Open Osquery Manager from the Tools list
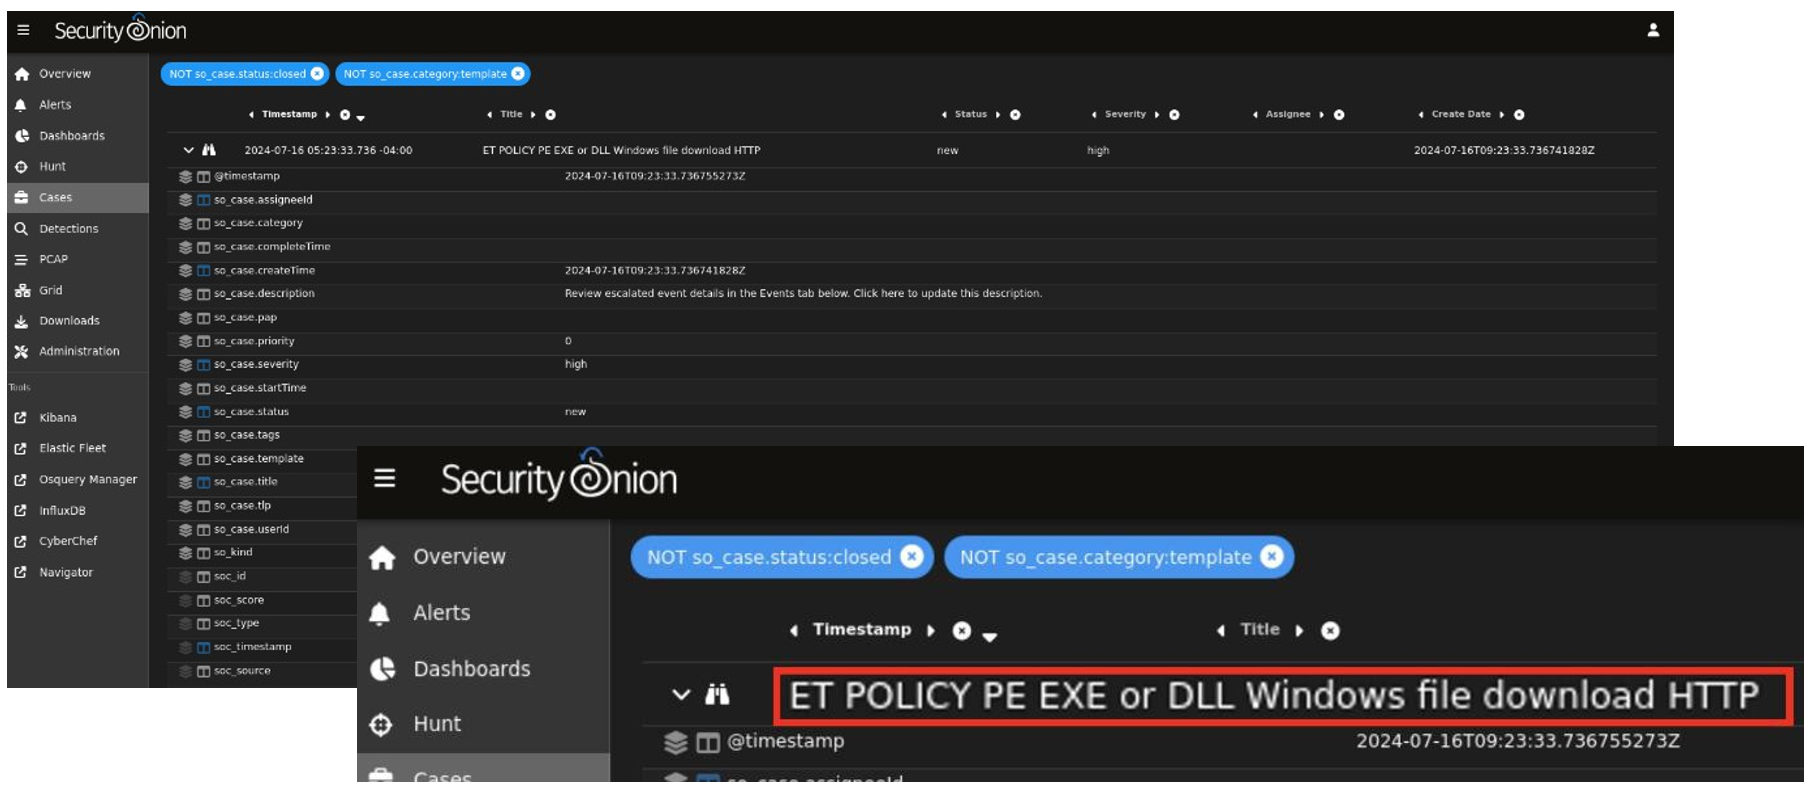This screenshot has height=785, width=1808. 87,480
